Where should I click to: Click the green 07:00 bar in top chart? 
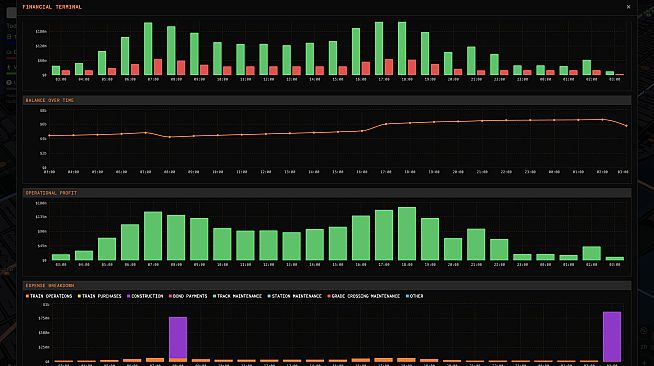(148, 48)
